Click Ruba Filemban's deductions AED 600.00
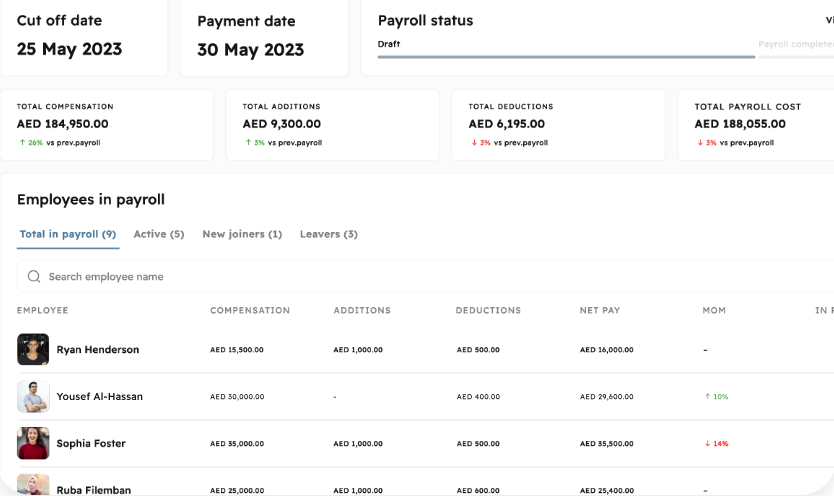This screenshot has height=496, width=834. click(478, 490)
